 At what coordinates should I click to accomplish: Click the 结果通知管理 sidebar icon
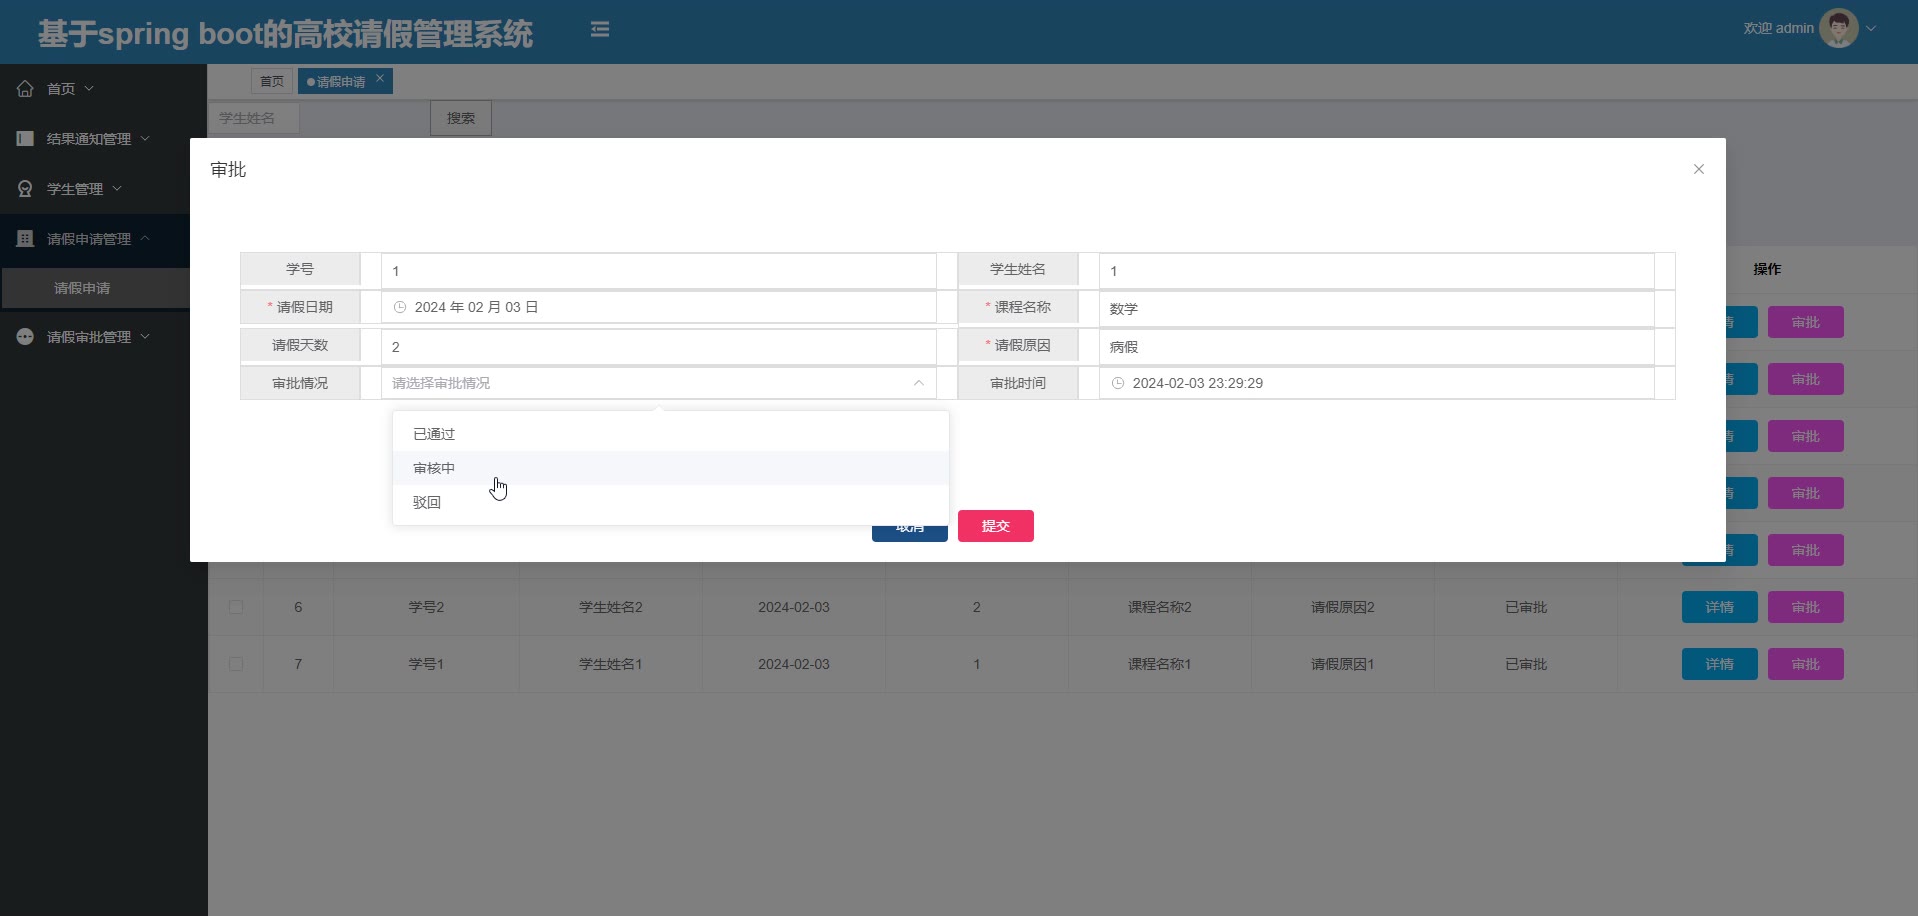tap(25, 139)
